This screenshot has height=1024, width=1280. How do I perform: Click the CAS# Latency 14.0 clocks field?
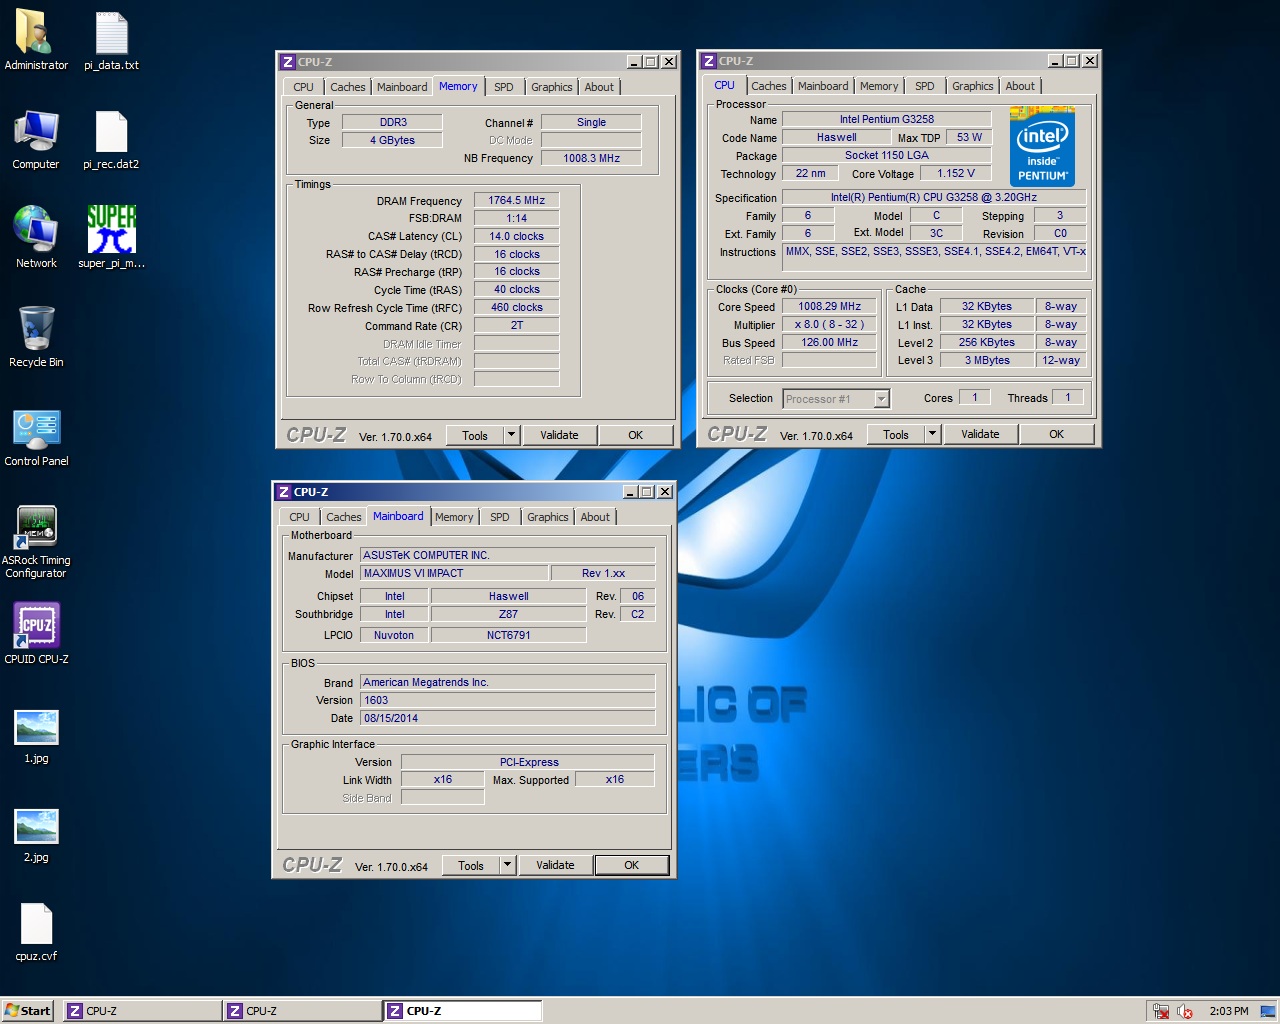516,236
